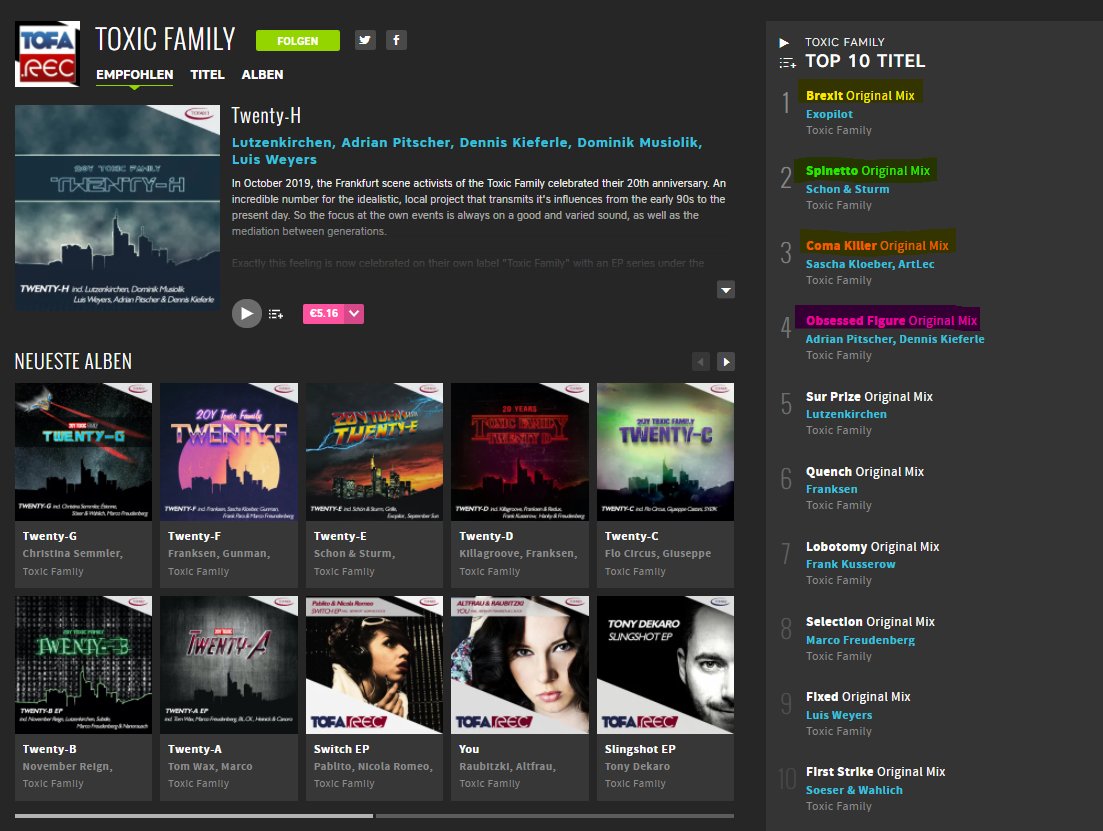Open the Twenty-G album cover
This screenshot has width=1103, height=831.
click(83, 452)
